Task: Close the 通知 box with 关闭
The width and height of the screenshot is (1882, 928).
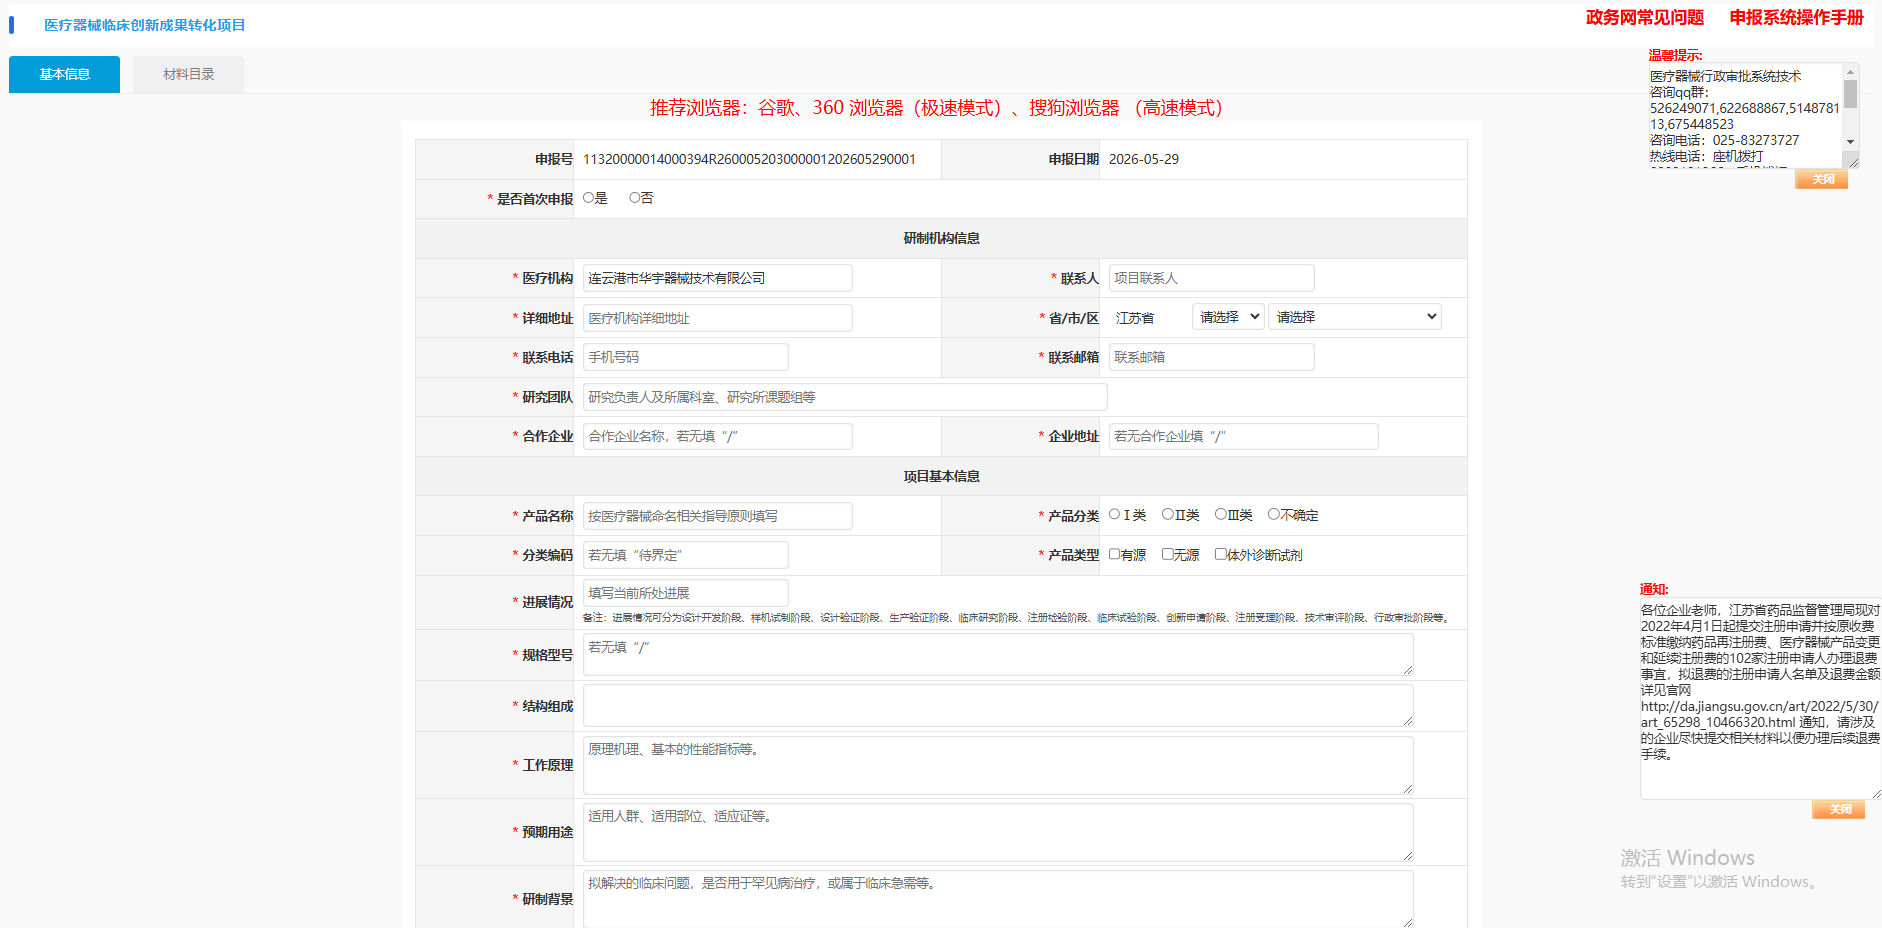Action: coord(1839,810)
